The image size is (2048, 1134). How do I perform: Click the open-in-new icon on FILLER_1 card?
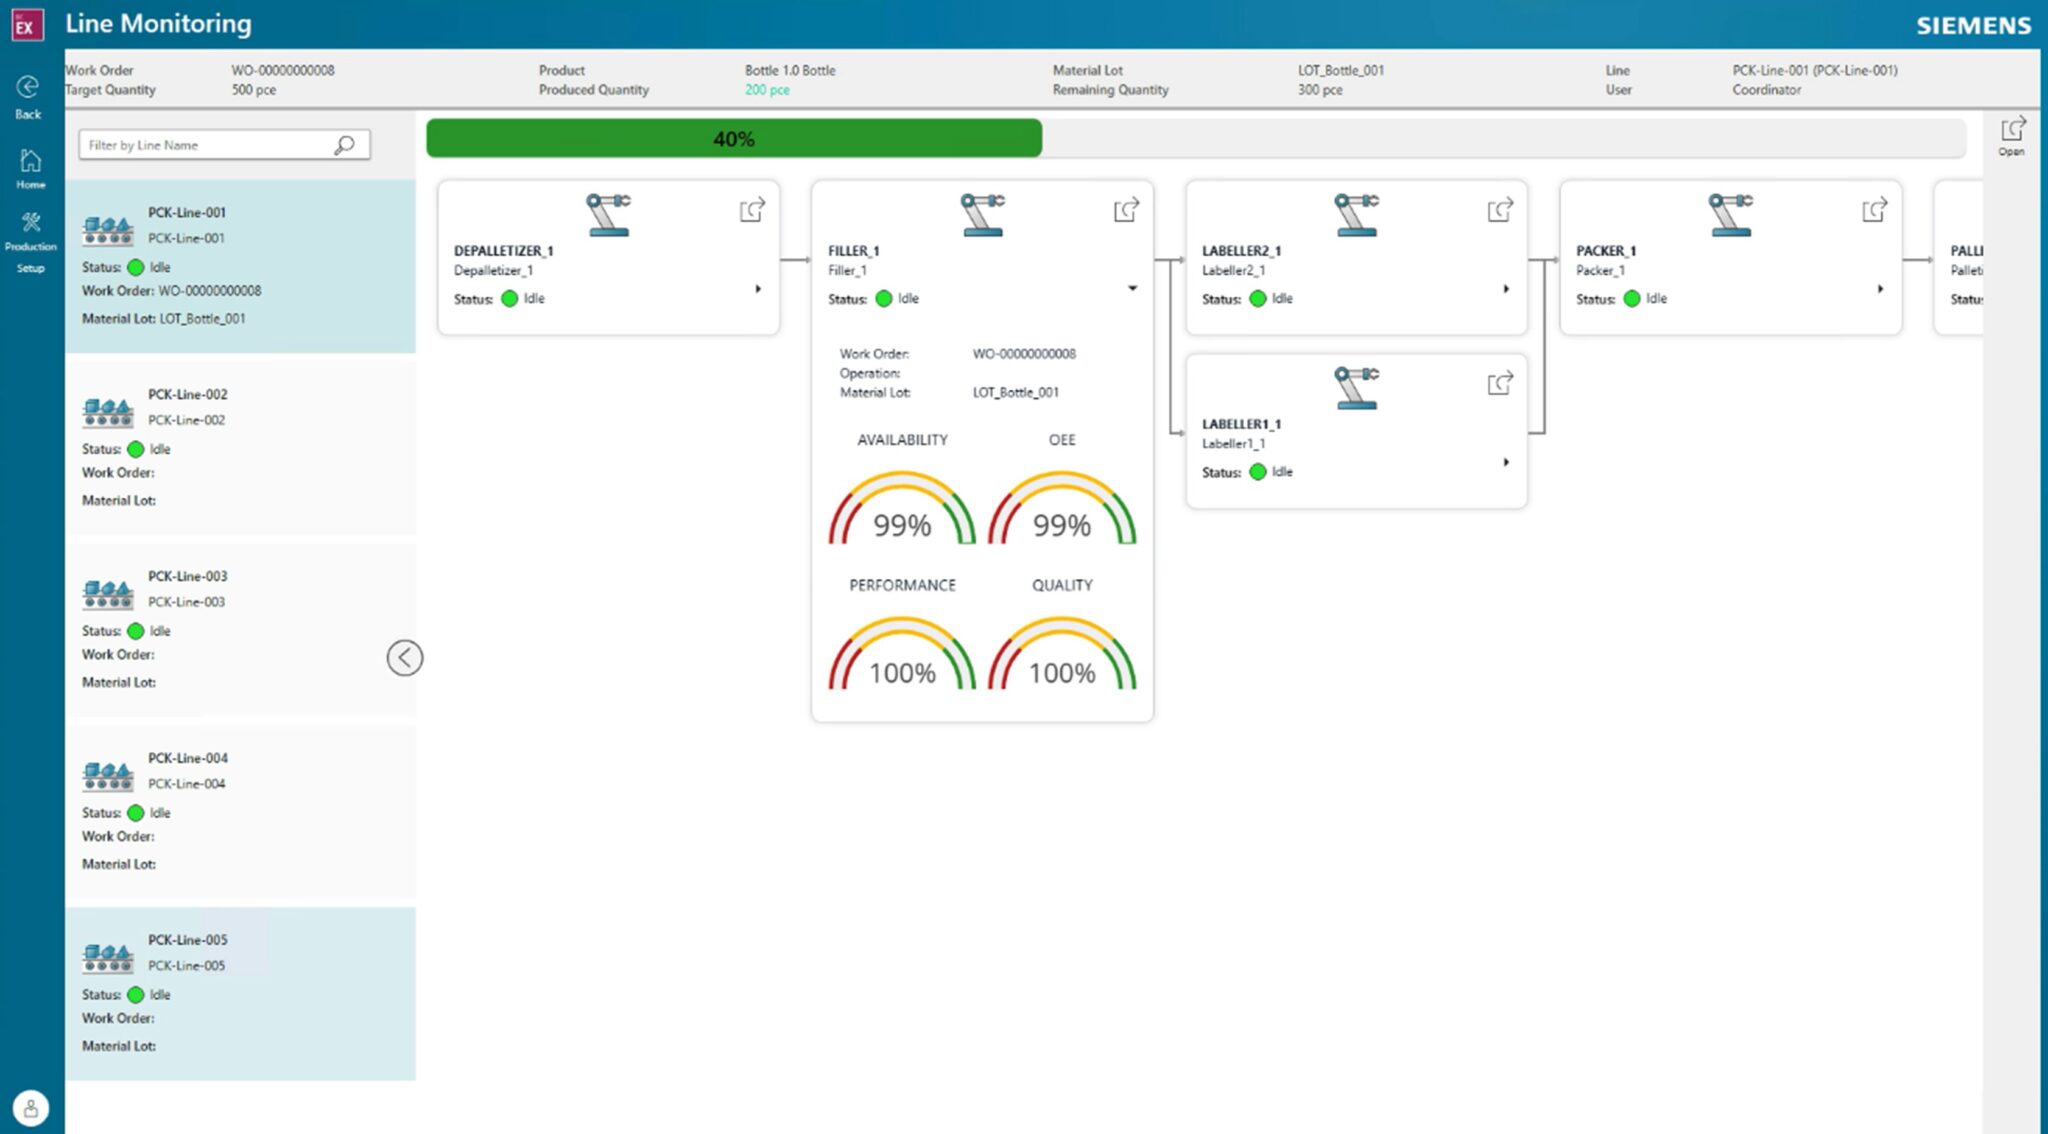point(1126,210)
